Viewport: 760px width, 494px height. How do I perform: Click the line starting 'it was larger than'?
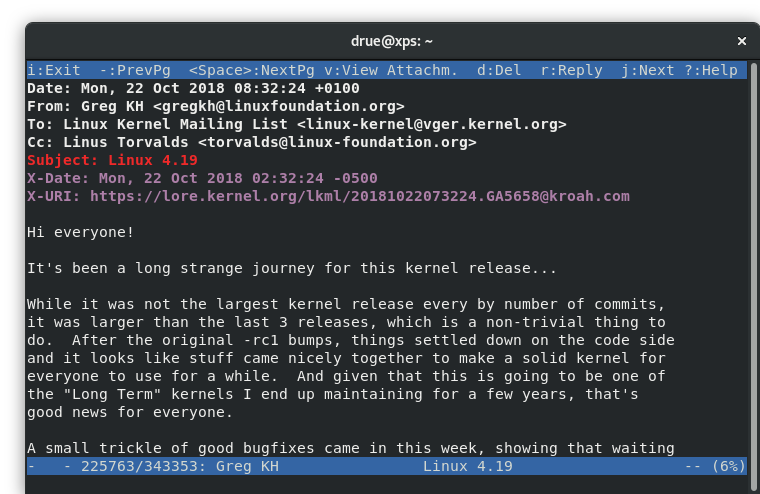346,322
